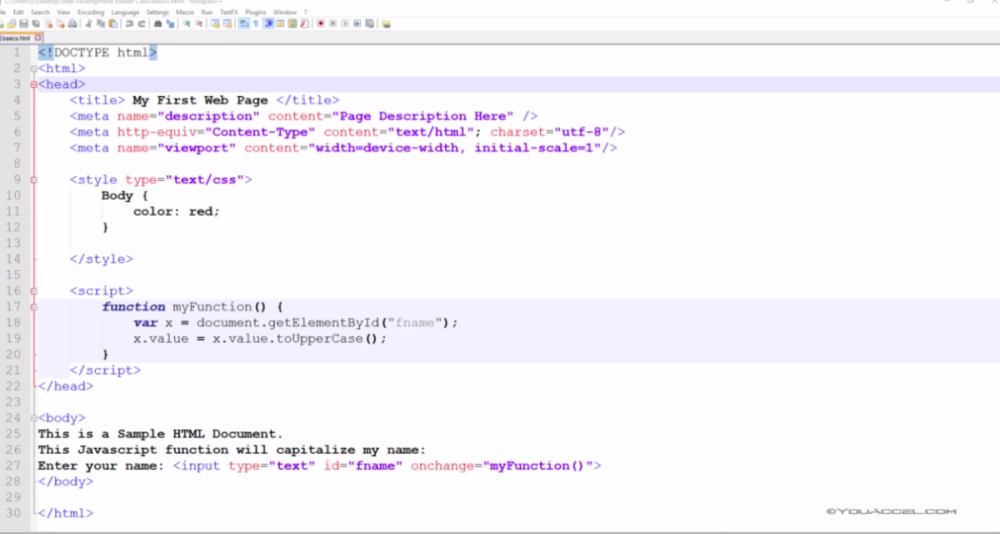Click the "color: red;" CSS rule
Viewport: 1000px width, 534px height.
point(177,211)
